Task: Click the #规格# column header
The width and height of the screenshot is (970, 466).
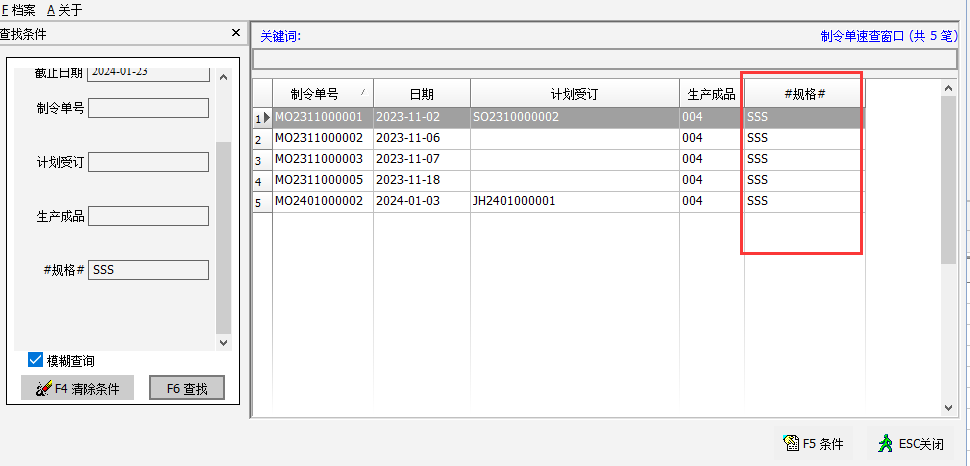Action: click(804, 94)
